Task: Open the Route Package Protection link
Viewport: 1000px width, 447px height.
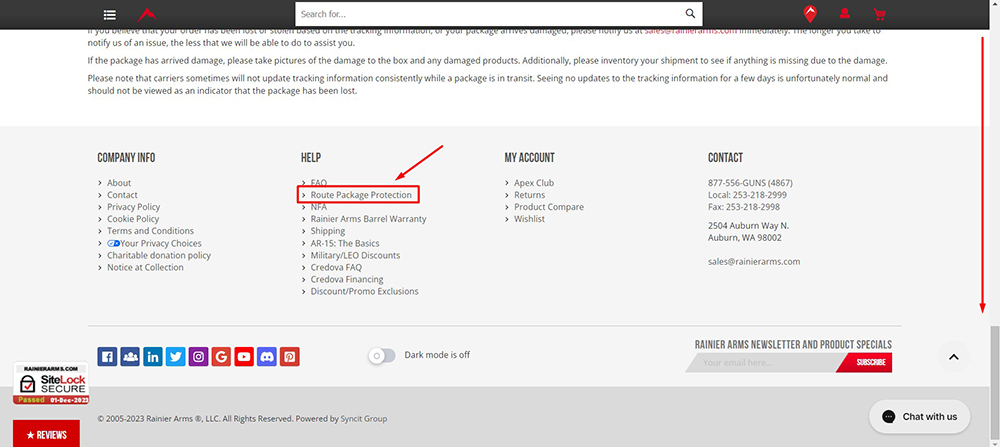Action: 361,195
